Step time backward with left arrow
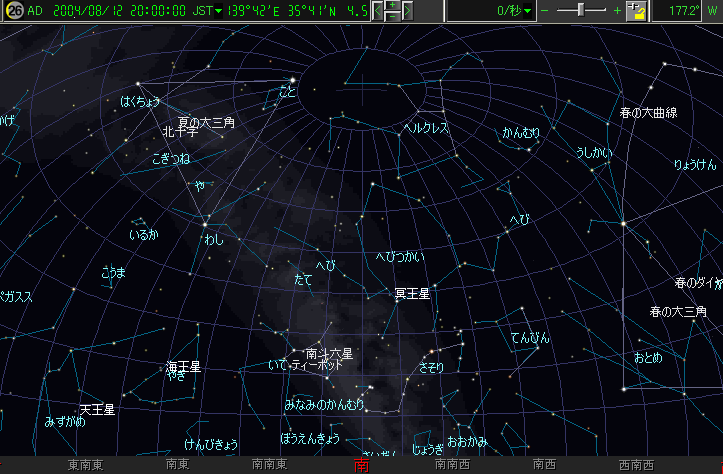 (x=378, y=11)
